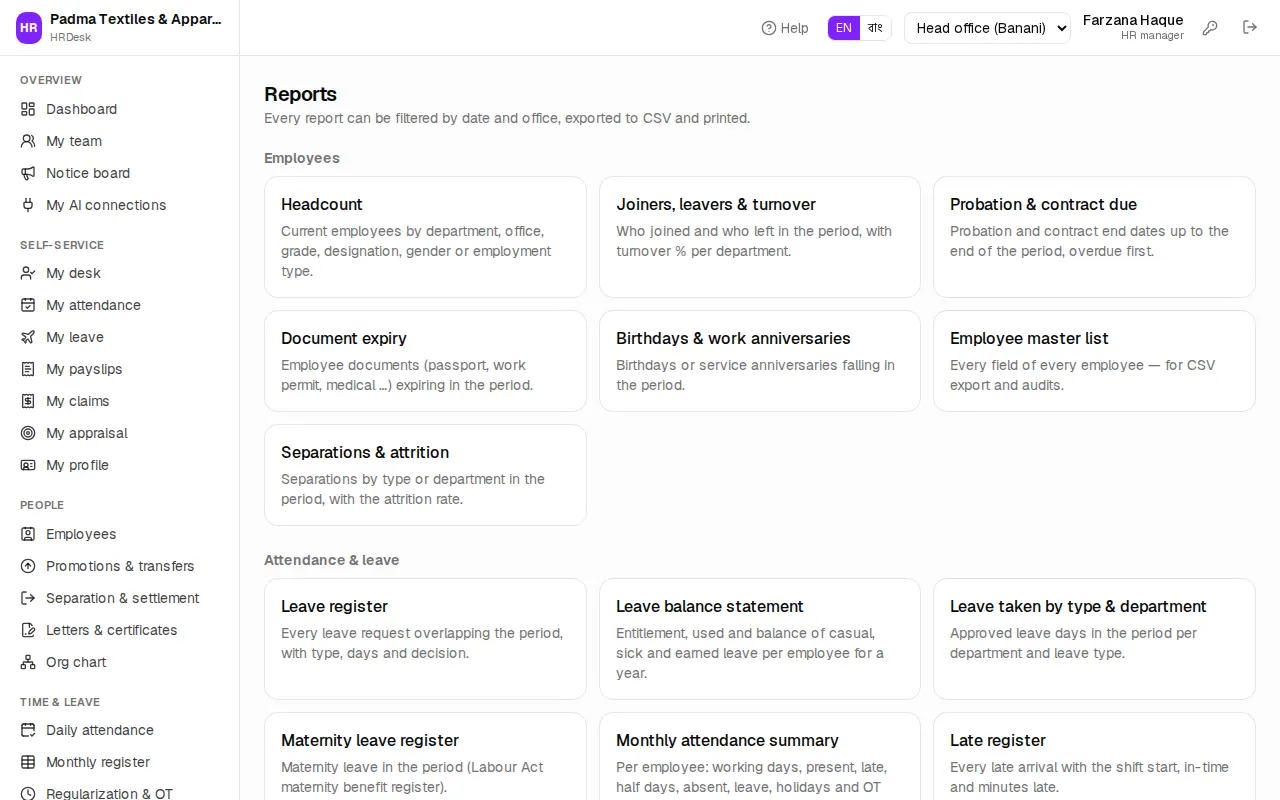This screenshot has width=1280, height=800.
Task: Click the My claims receipt icon
Action: [28, 401]
